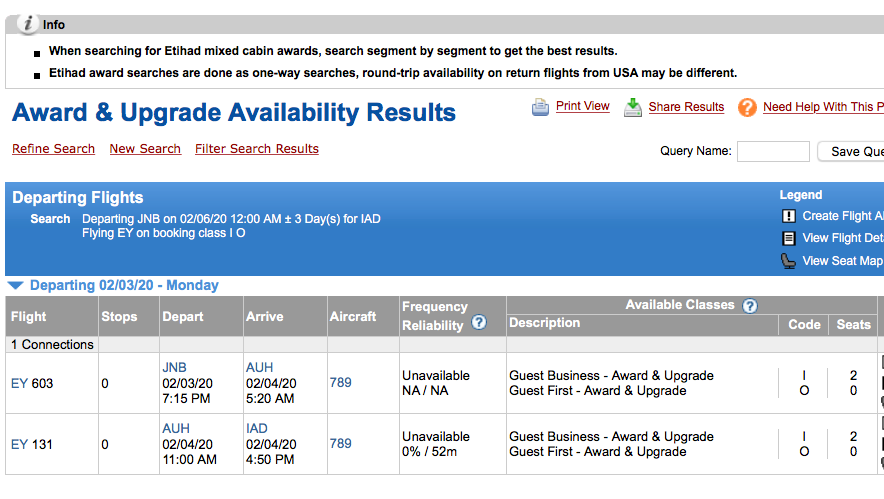
Task: Click the Frequency Reliability help icon
Action: [479, 323]
